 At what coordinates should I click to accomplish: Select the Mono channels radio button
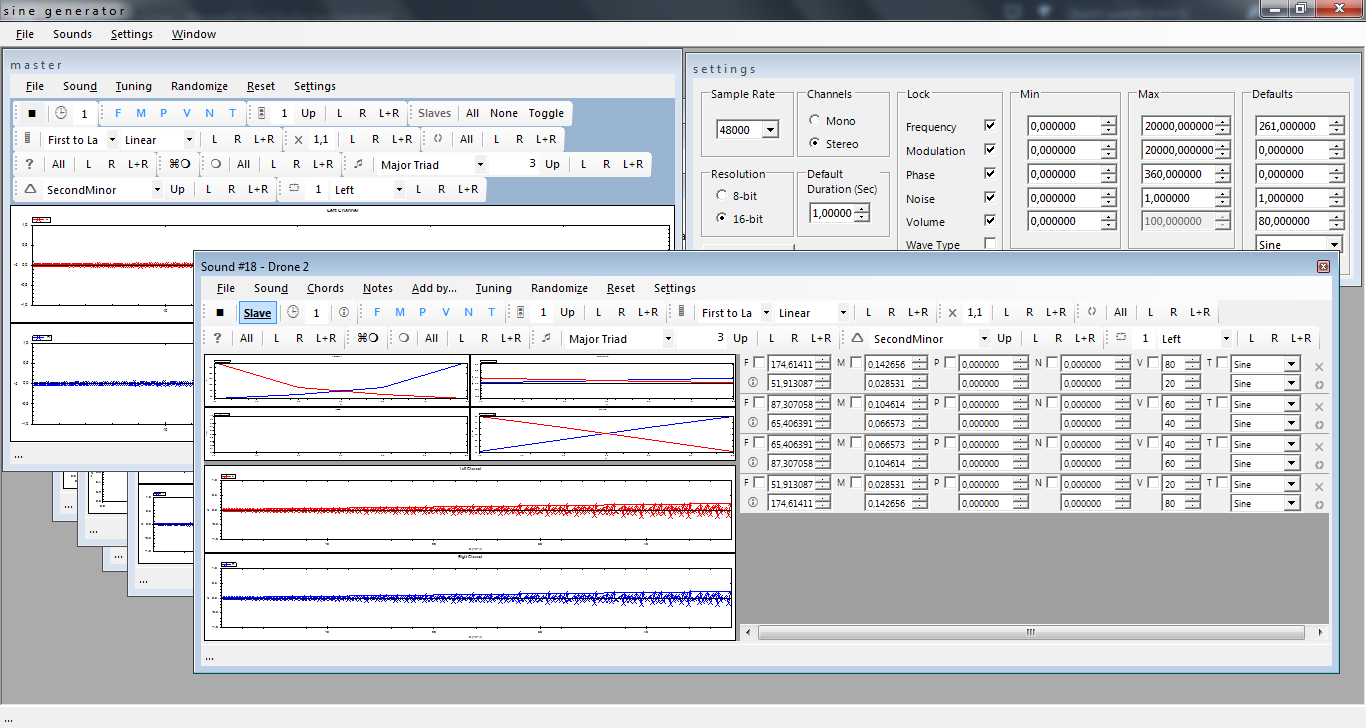coord(817,120)
